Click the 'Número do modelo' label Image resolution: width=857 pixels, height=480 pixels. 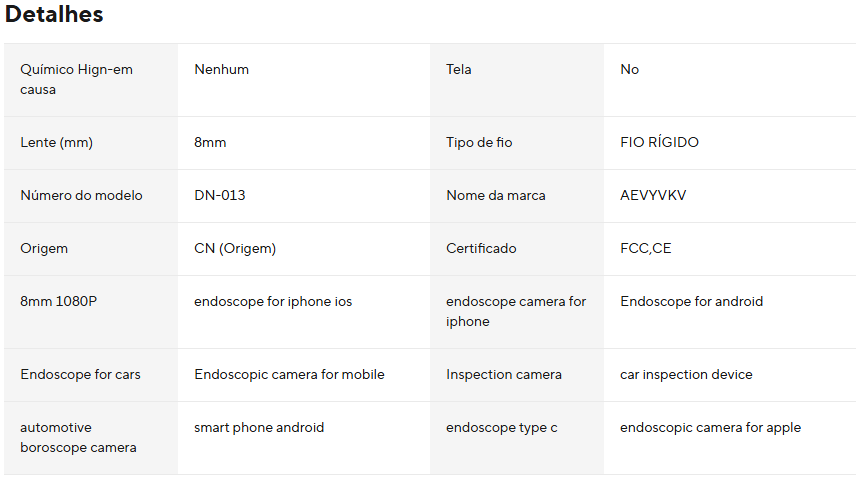tap(81, 195)
